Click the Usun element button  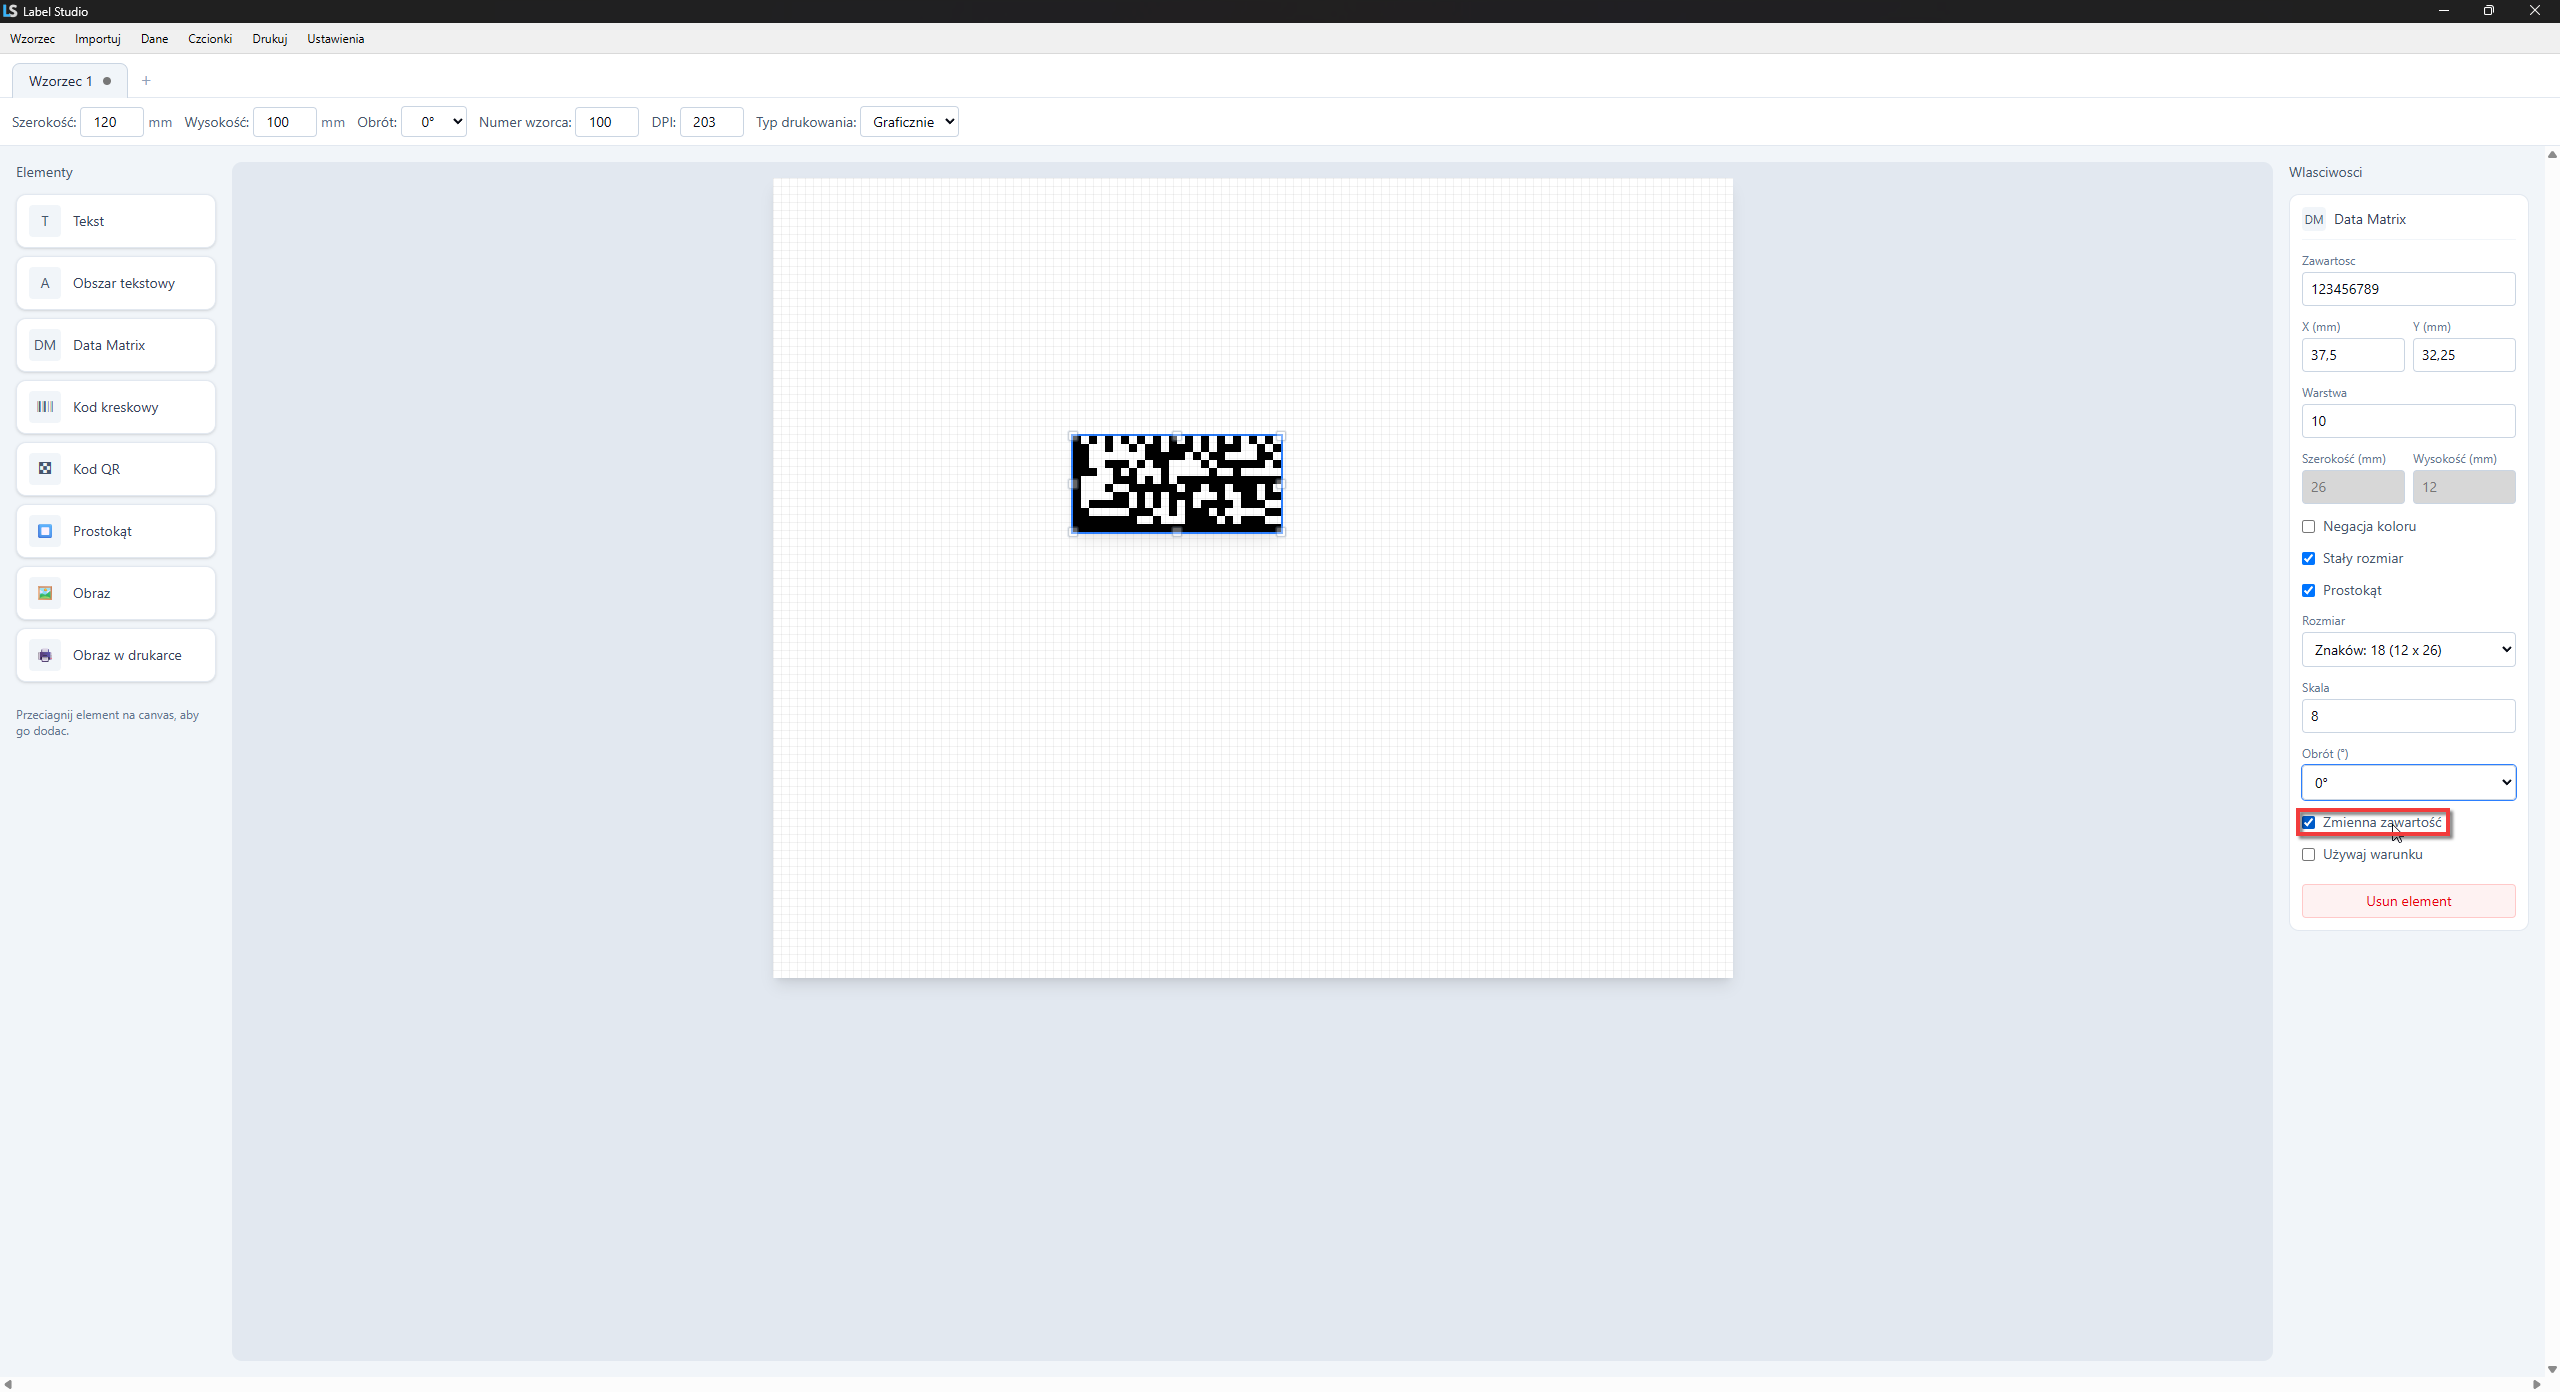2408,901
